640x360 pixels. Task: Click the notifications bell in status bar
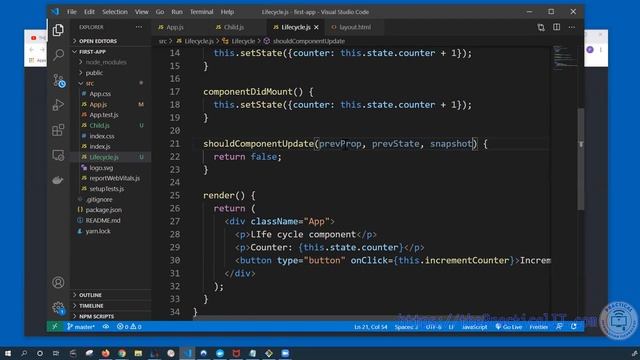click(x=573, y=327)
